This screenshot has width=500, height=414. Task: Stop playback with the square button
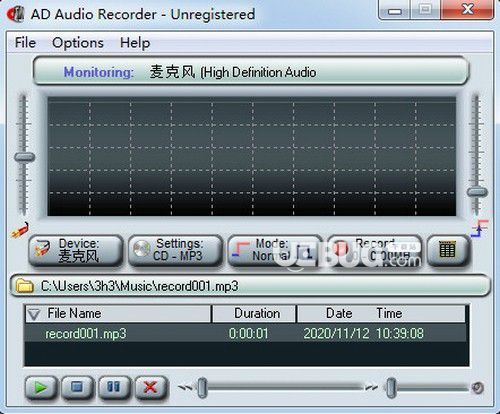pos(78,388)
